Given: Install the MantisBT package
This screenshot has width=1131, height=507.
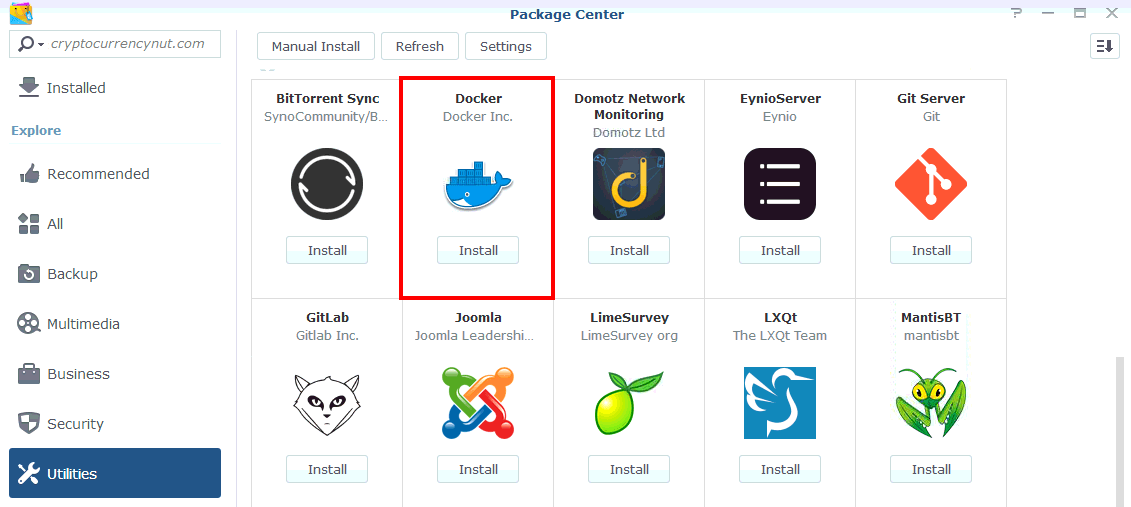Looking at the screenshot, I should [930, 469].
